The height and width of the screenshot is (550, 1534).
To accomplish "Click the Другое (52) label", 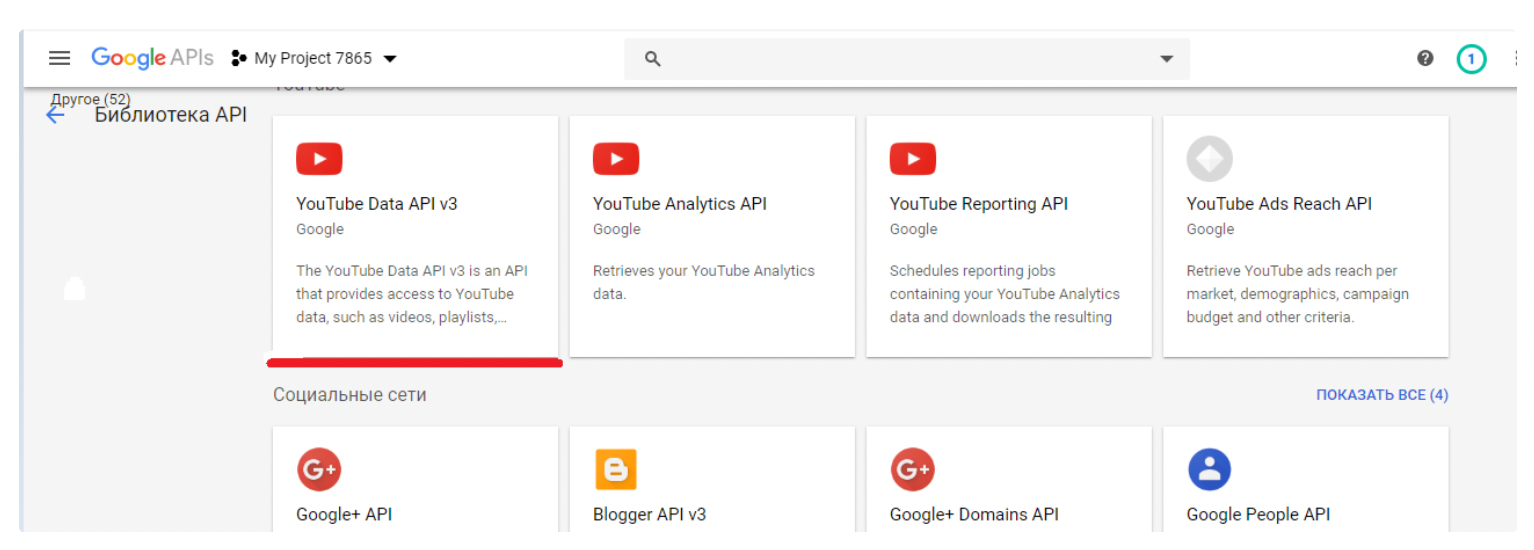I will click(90, 99).
